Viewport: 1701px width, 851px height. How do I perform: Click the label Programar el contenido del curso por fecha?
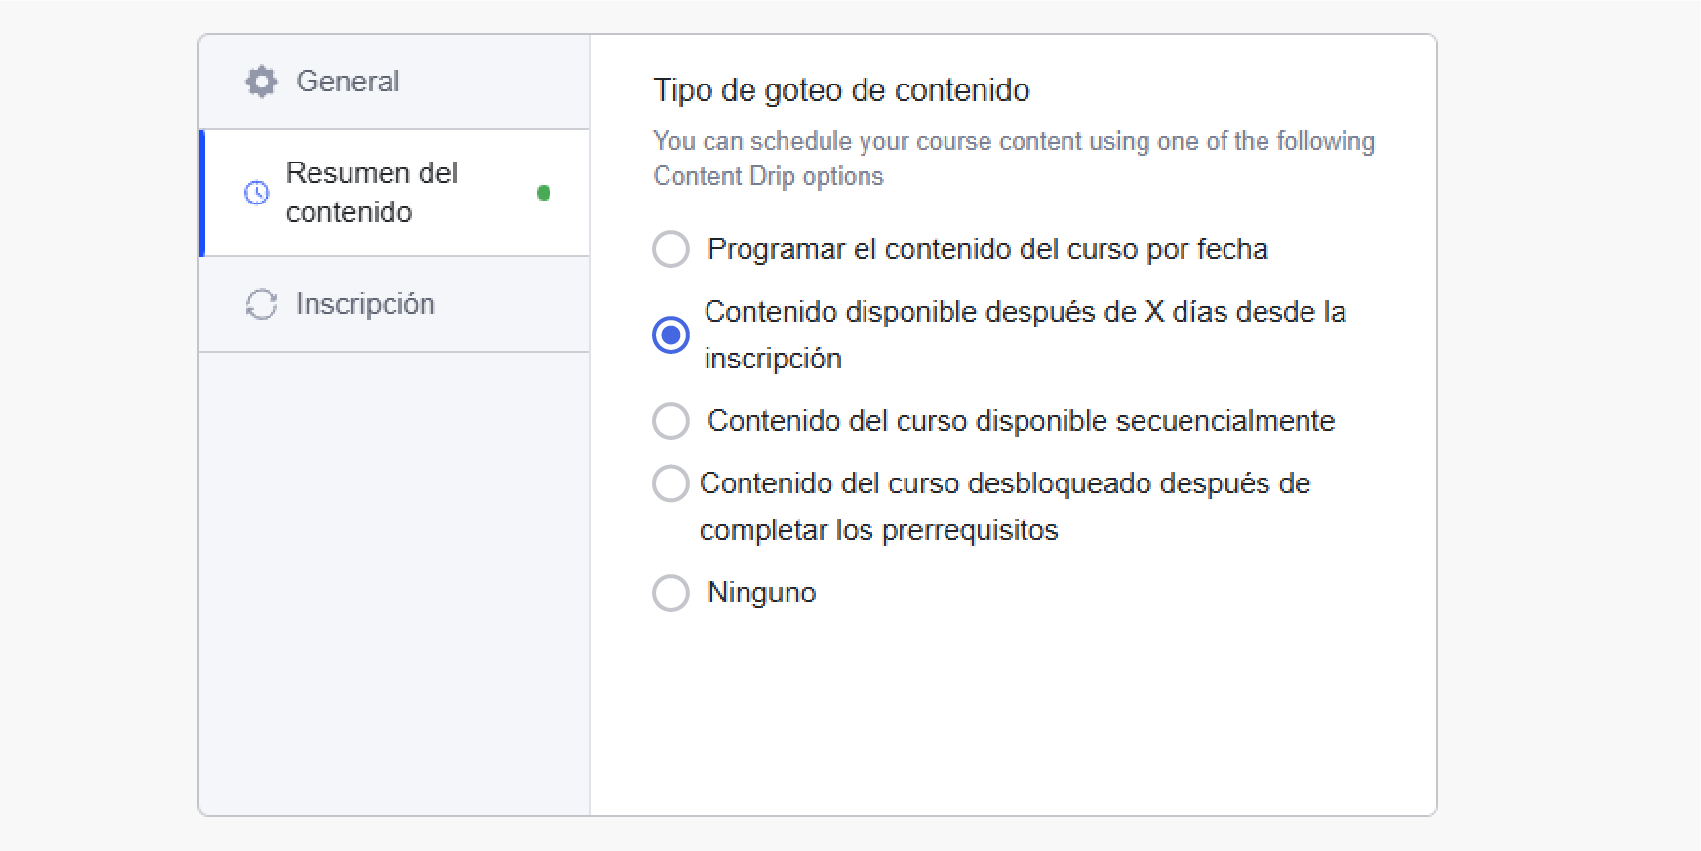coord(987,249)
